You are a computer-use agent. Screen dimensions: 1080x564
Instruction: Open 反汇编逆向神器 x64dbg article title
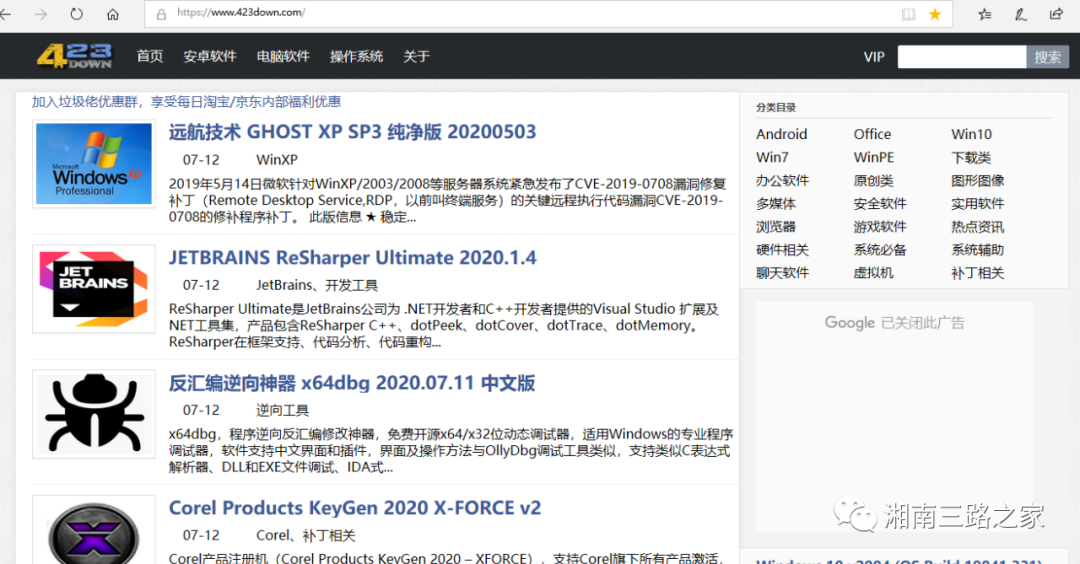352,383
